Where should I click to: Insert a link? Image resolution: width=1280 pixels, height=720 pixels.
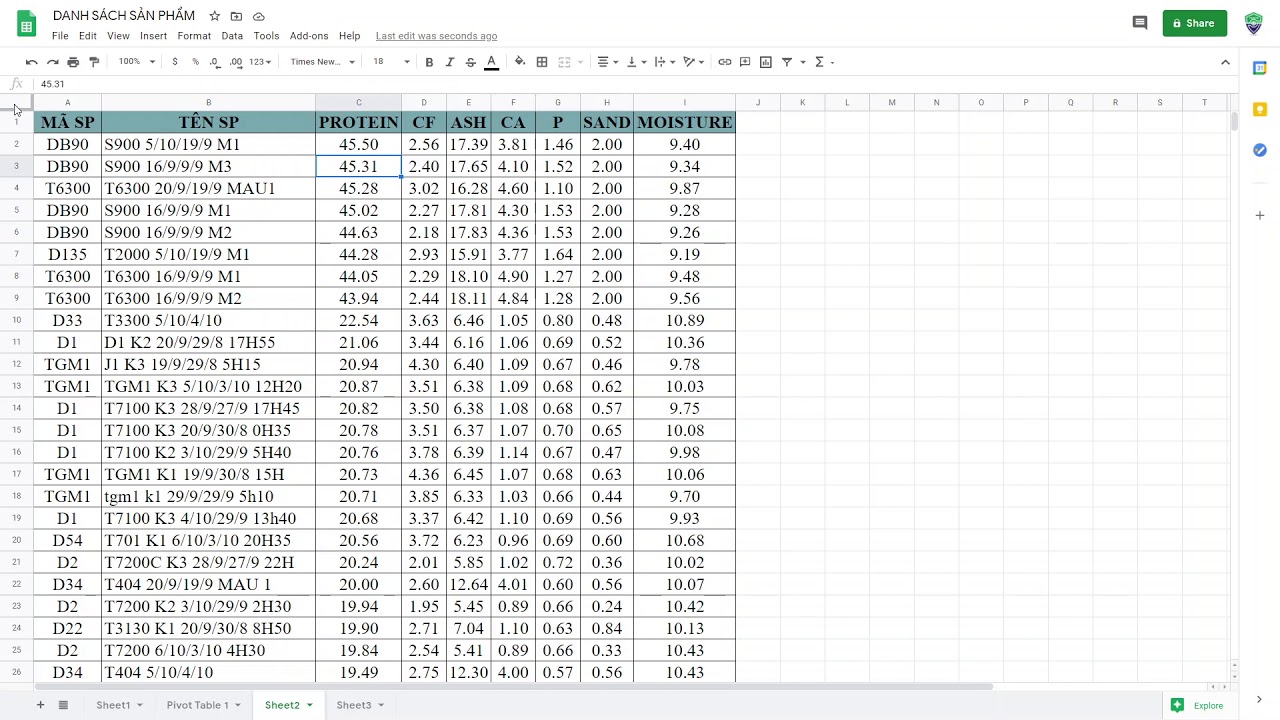point(725,62)
